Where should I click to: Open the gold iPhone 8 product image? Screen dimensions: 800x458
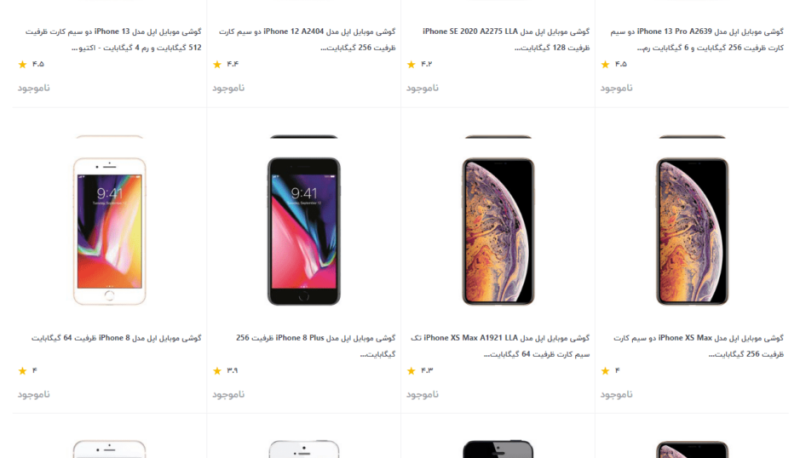pyautogui.click(x=110, y=231)
